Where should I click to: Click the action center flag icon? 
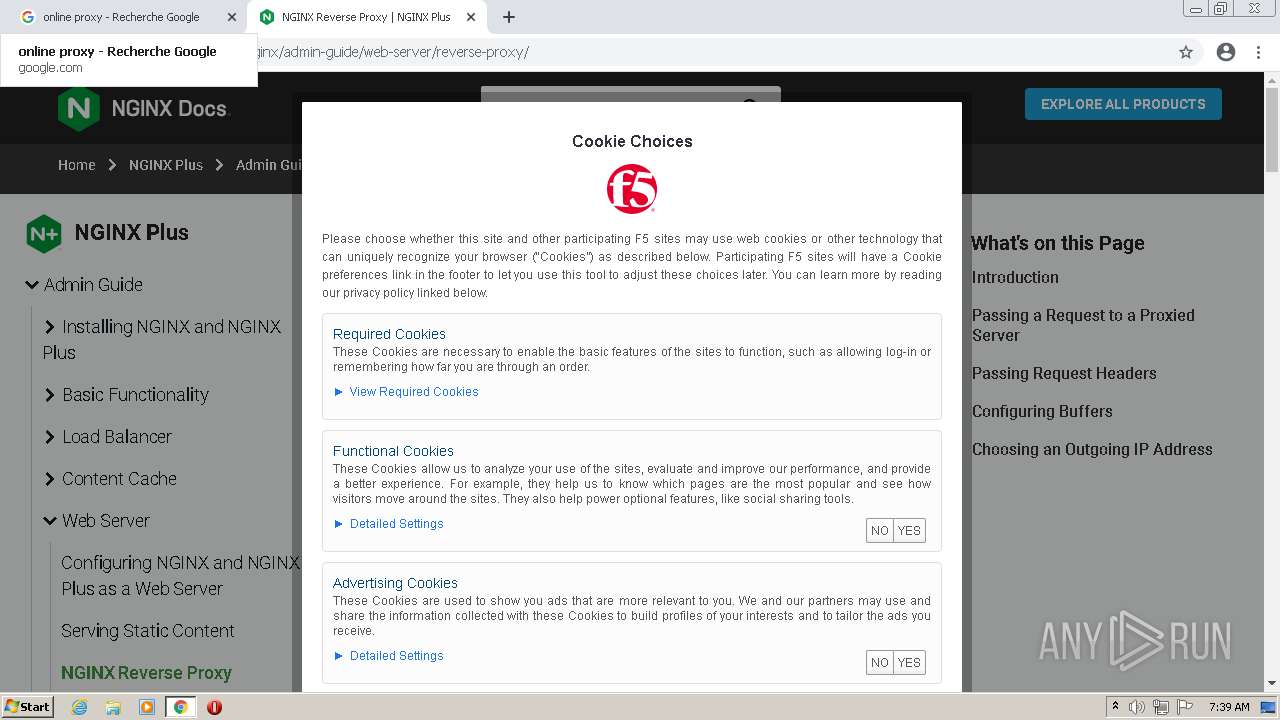[1185, 707]
